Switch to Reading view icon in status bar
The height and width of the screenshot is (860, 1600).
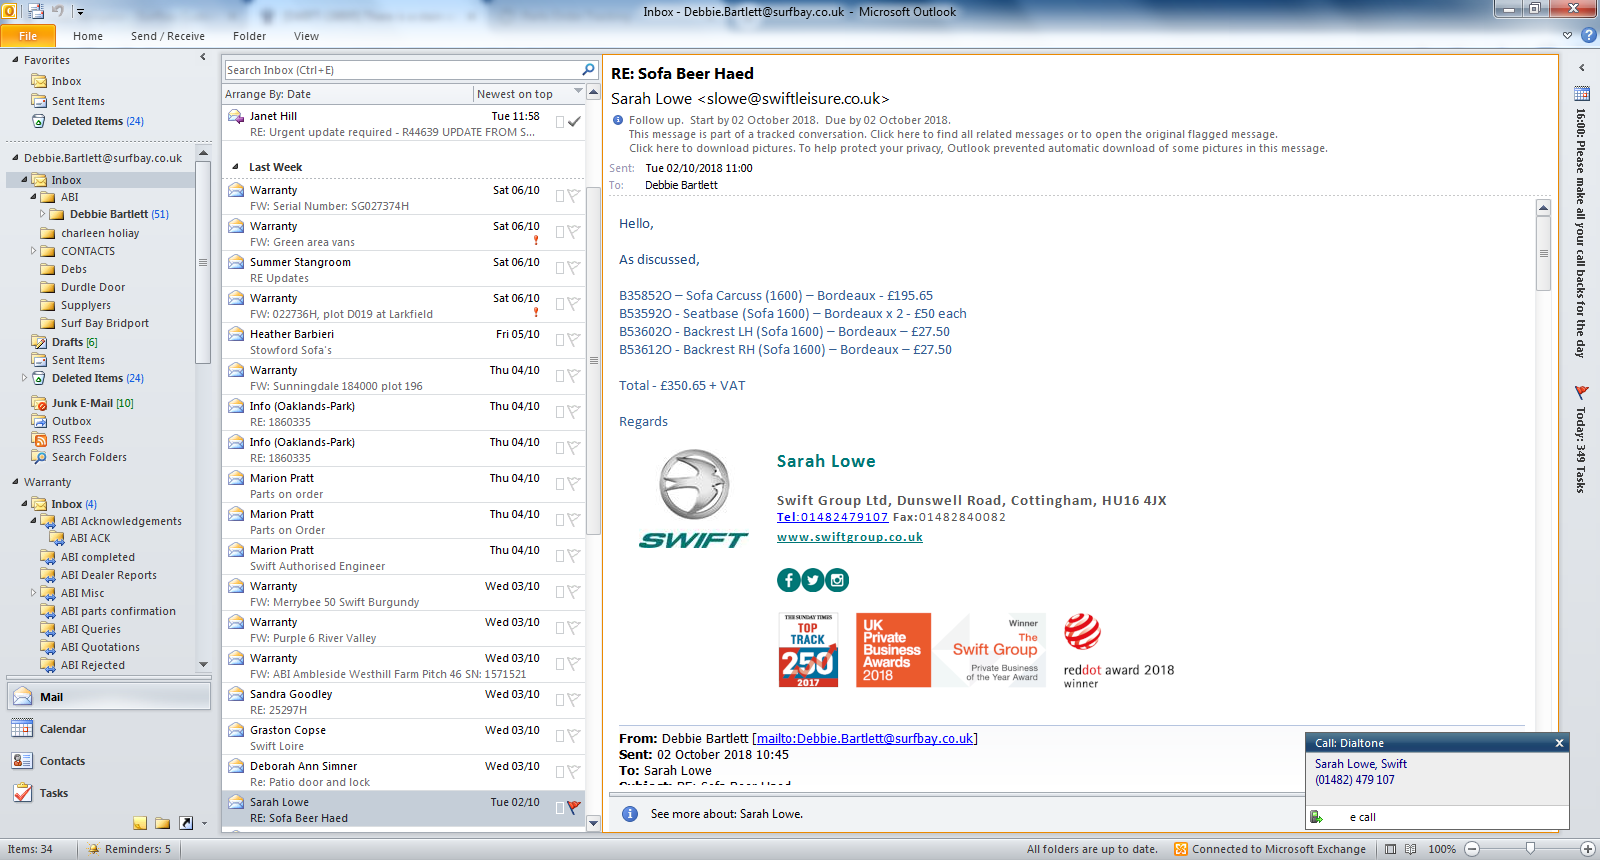[1410, 849]
